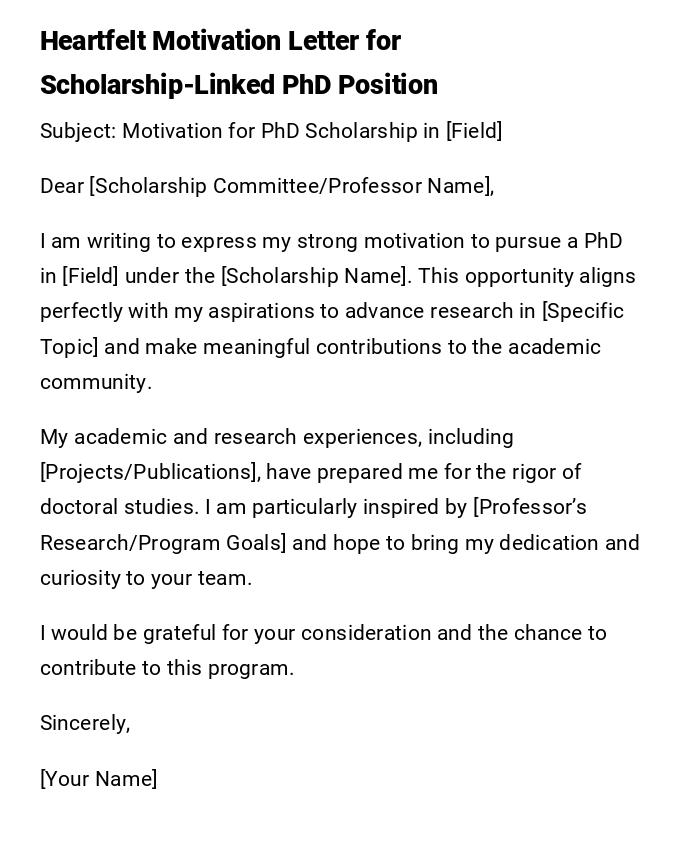The height and width of the screenshot is (841, 700).
Task: Click 'curiosity to your team.' line
Action: [x=146, y=578]
